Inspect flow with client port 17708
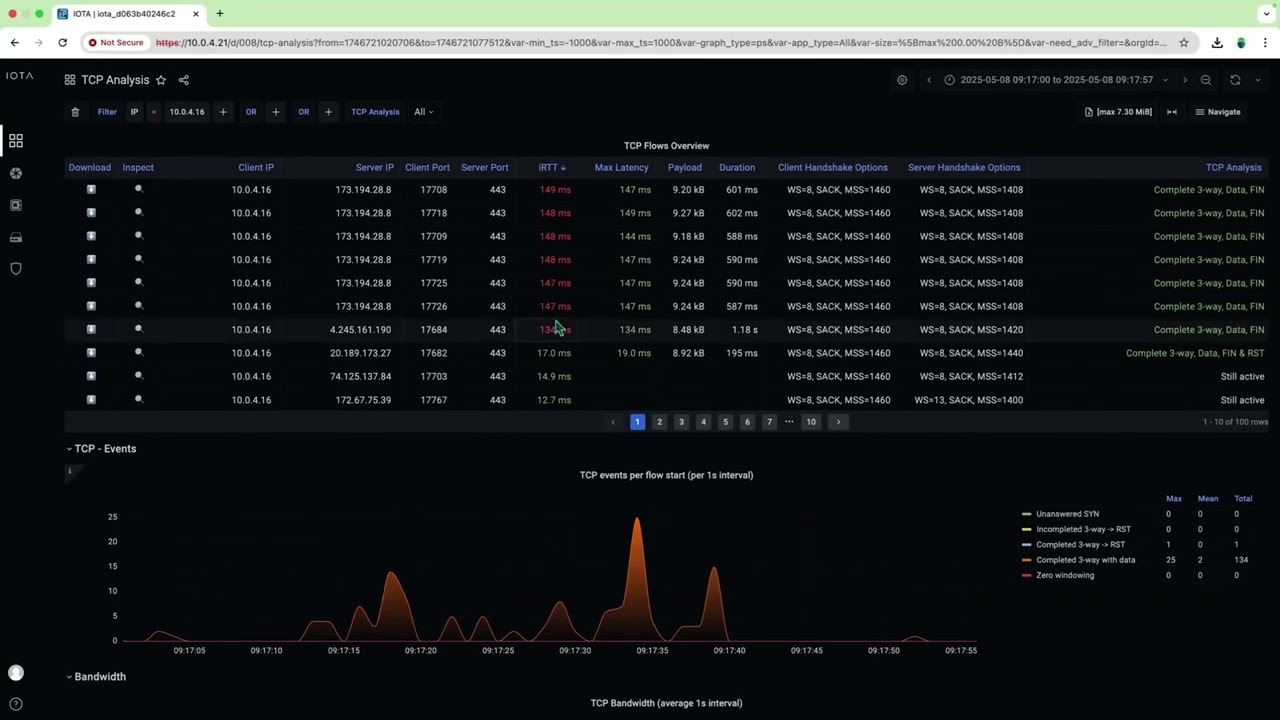This screenshot has width=1280, height=720. (139, 189)
